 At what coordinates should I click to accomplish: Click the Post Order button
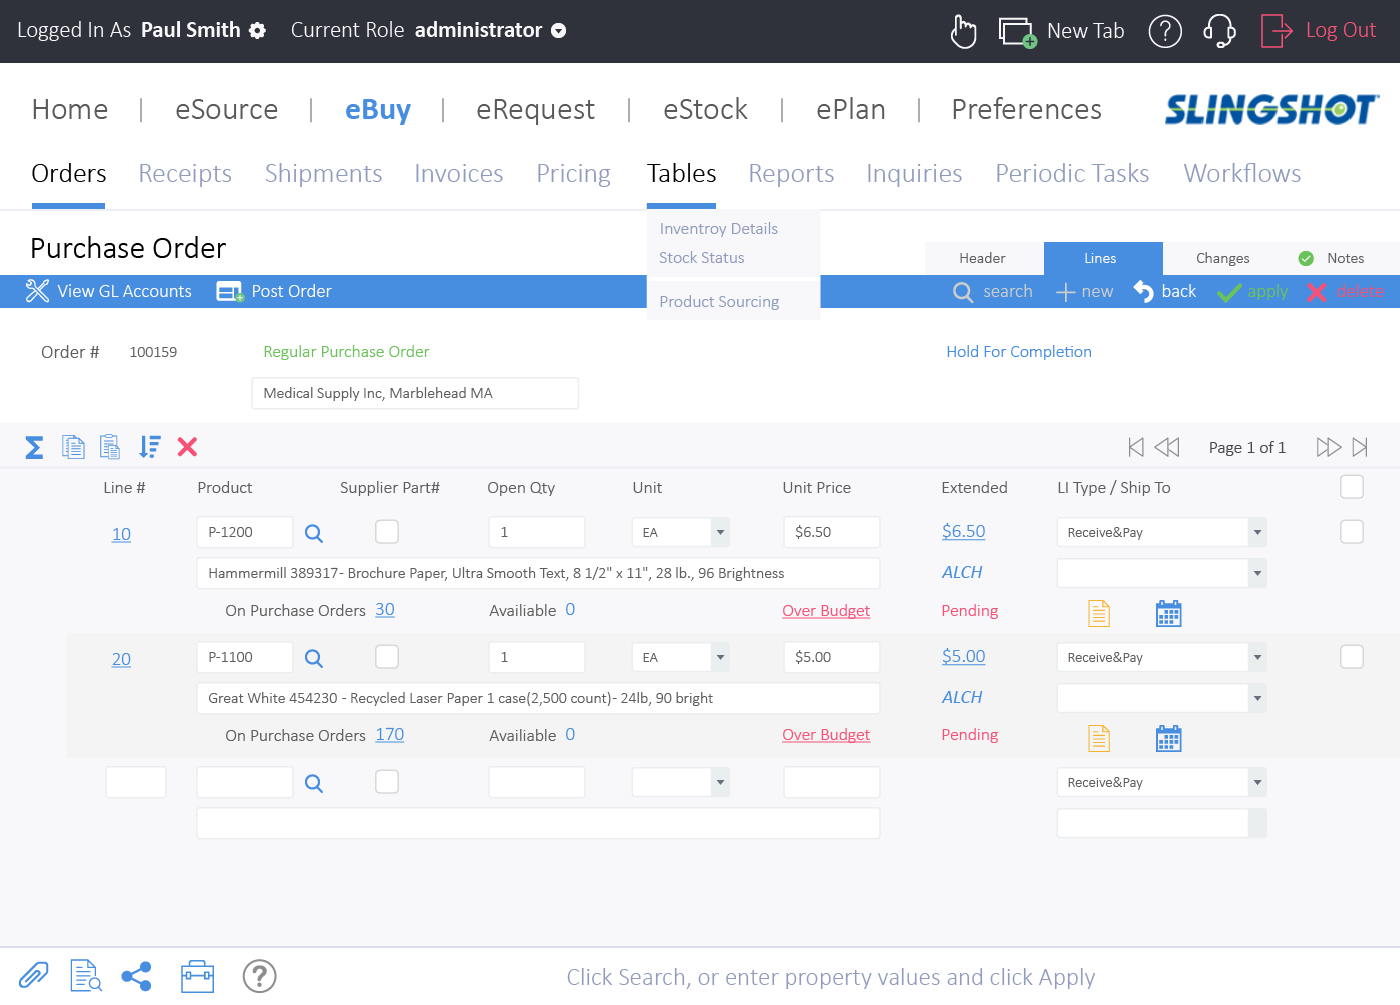click(275, 291)
